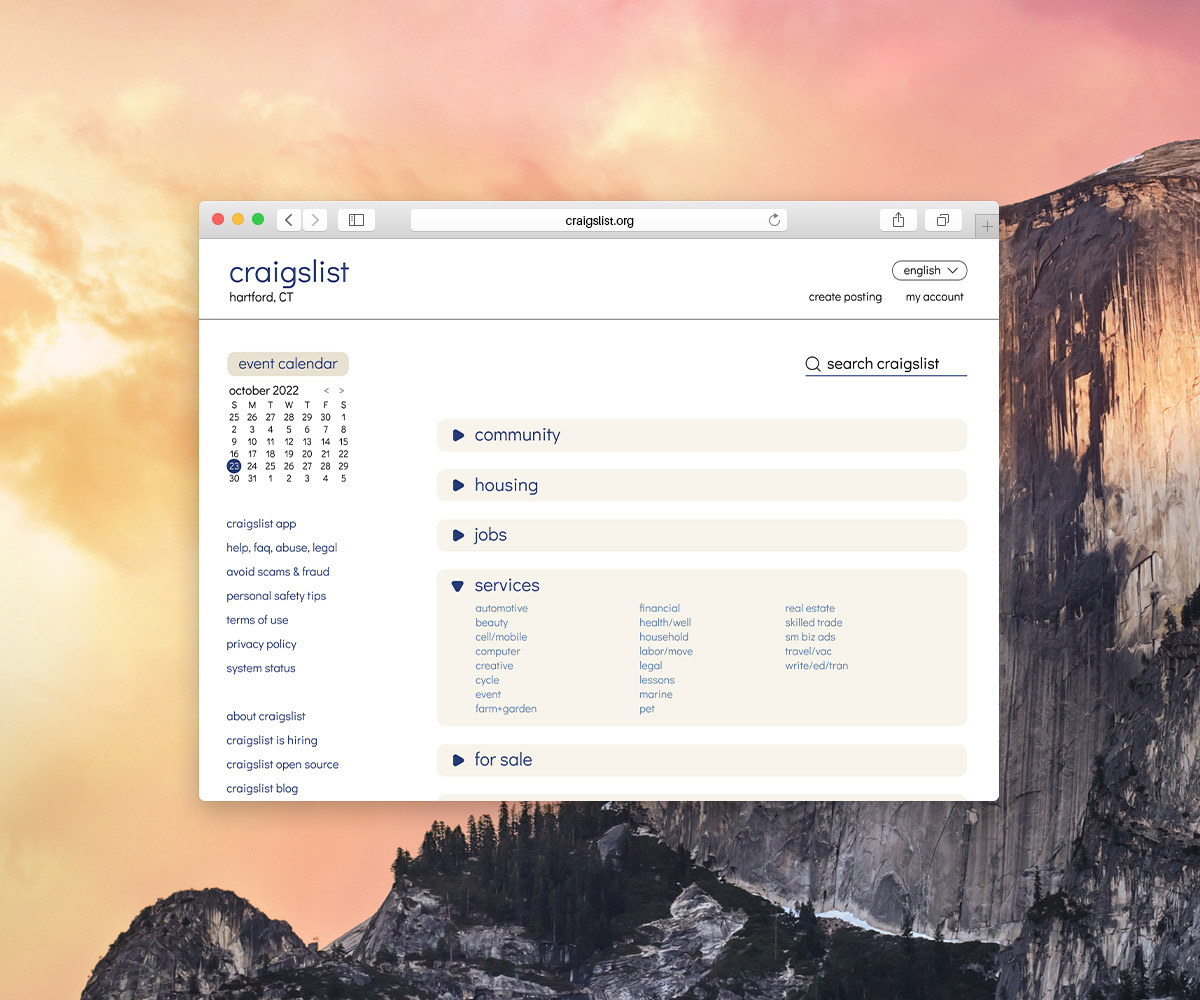Click the create posting link
The height and width of the screenshot is (1000, 1200).
(845, 297)
